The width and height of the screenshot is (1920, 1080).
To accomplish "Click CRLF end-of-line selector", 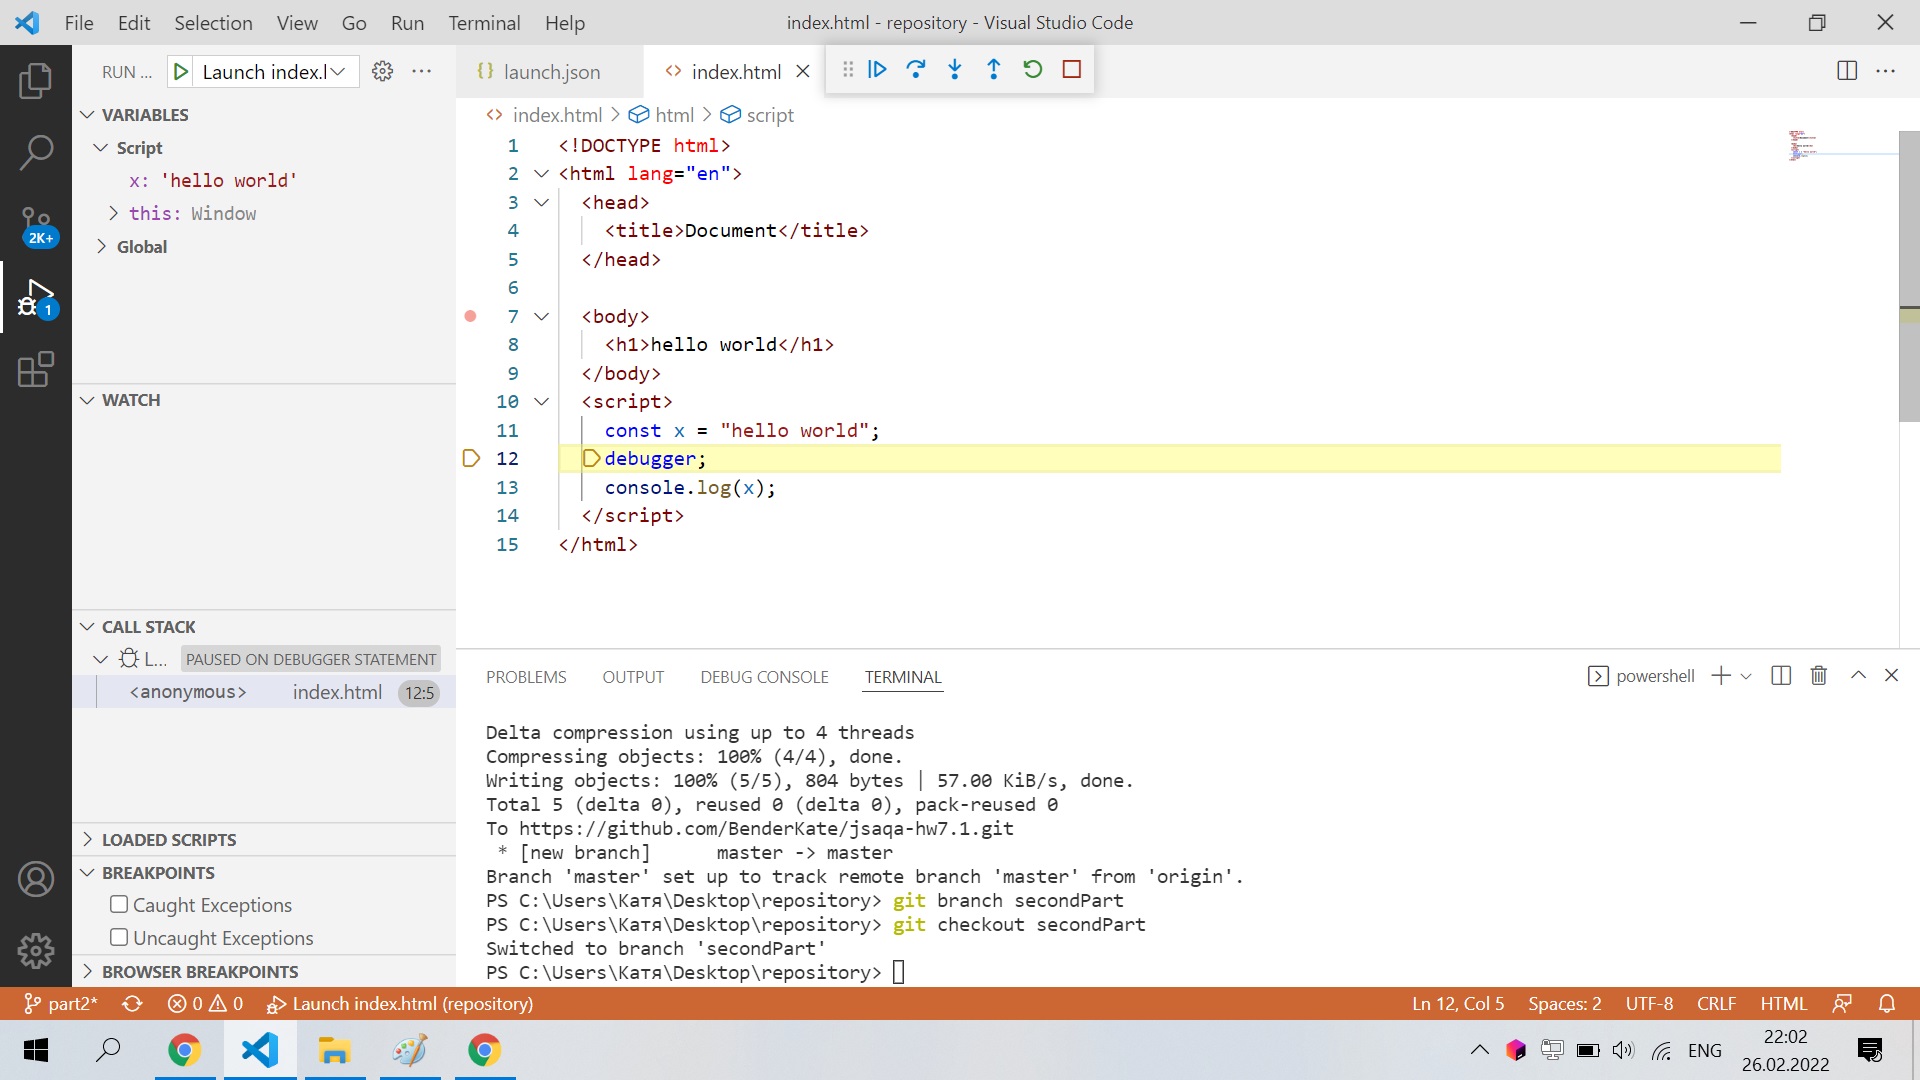I will 1716,1004.
